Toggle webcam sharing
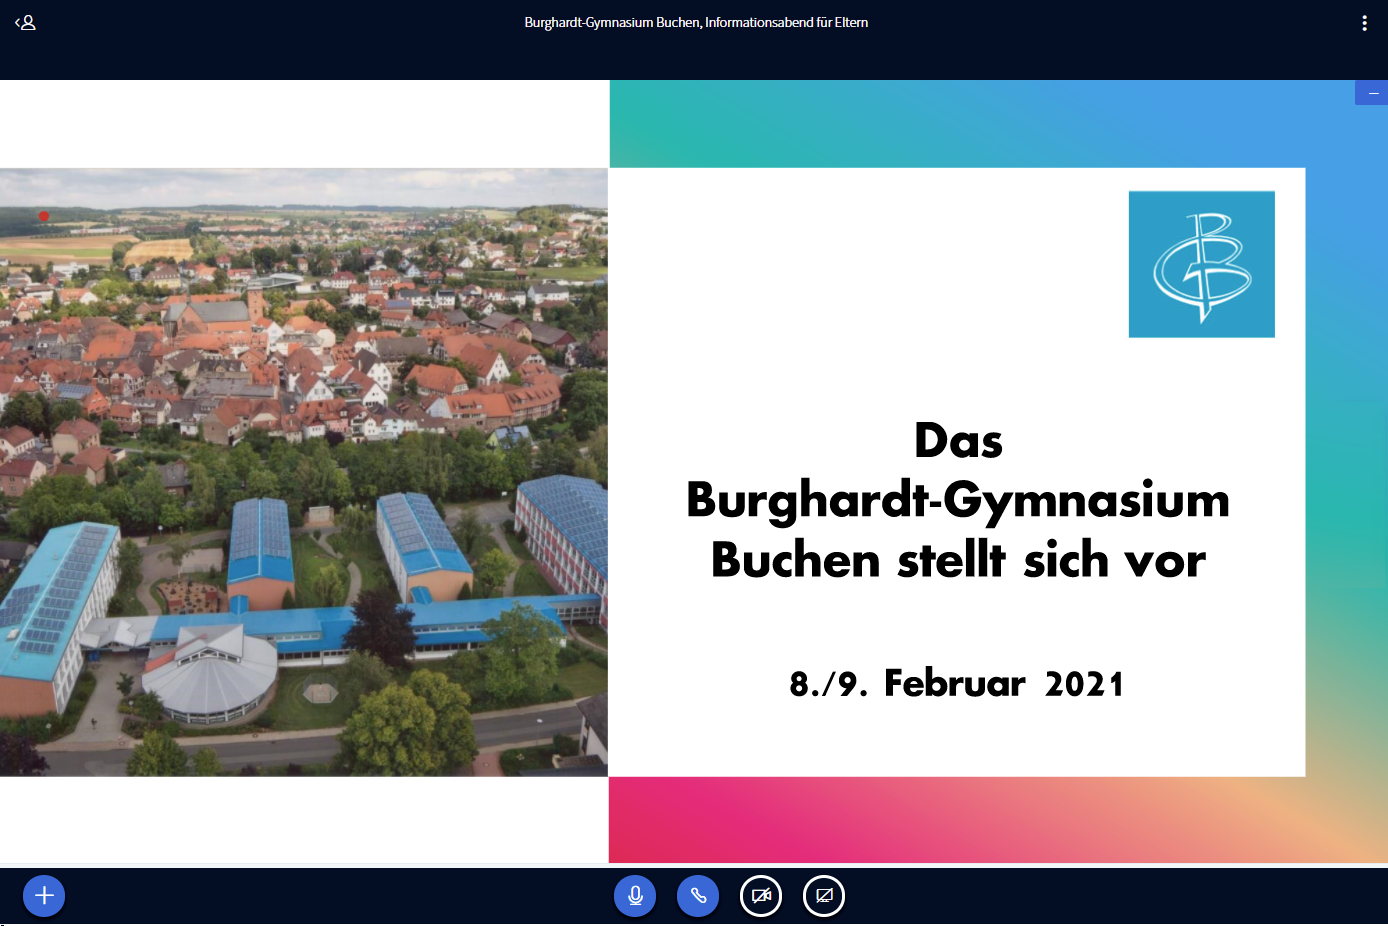Viewport: 1388px width, 926px height. tap(761, 896)
